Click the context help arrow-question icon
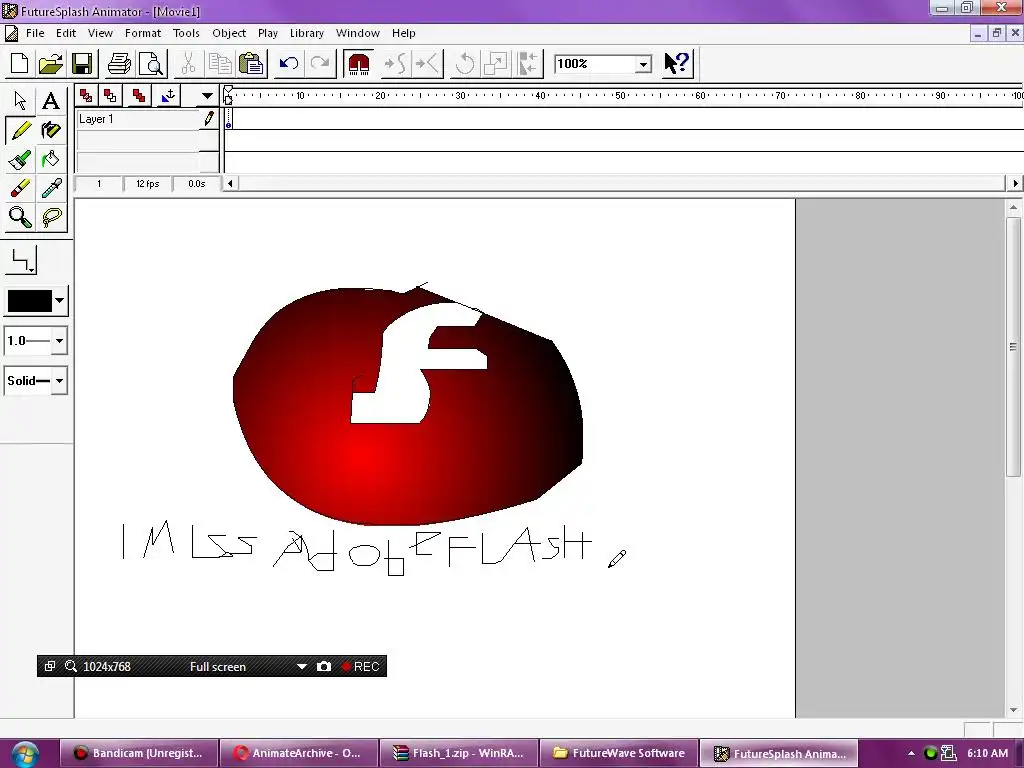Viewport: 1024px width, 768px height. pos(677,64)
